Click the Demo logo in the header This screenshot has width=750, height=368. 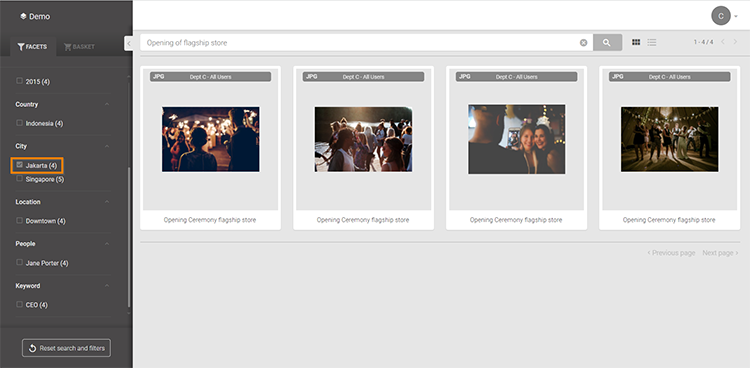pos(35,16)
